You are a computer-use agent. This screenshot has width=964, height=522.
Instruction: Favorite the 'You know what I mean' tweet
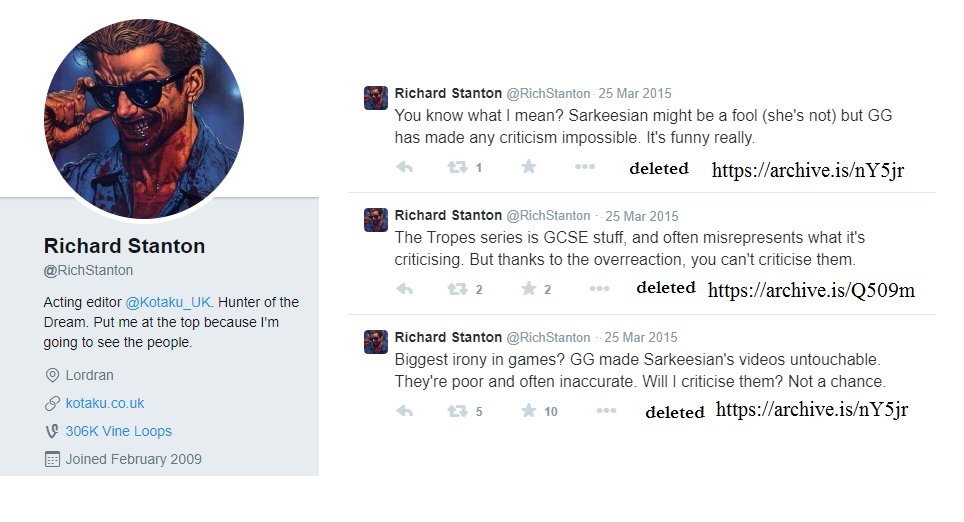coord(528,166)
